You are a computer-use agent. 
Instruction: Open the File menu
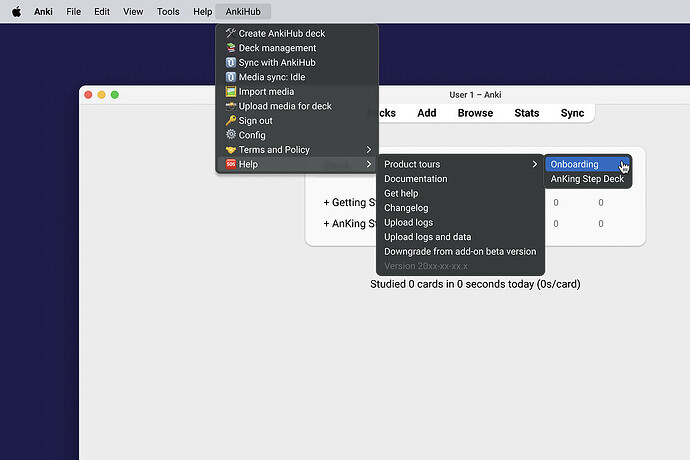point(73,11)
